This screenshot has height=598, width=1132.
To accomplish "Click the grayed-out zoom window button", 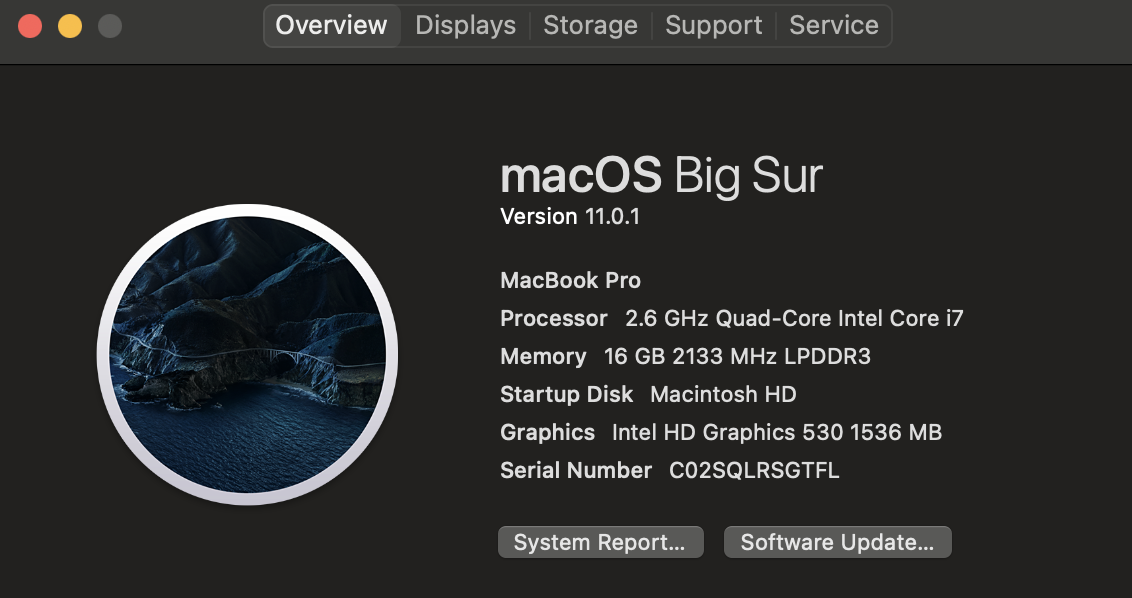I will tap(110, 26).
